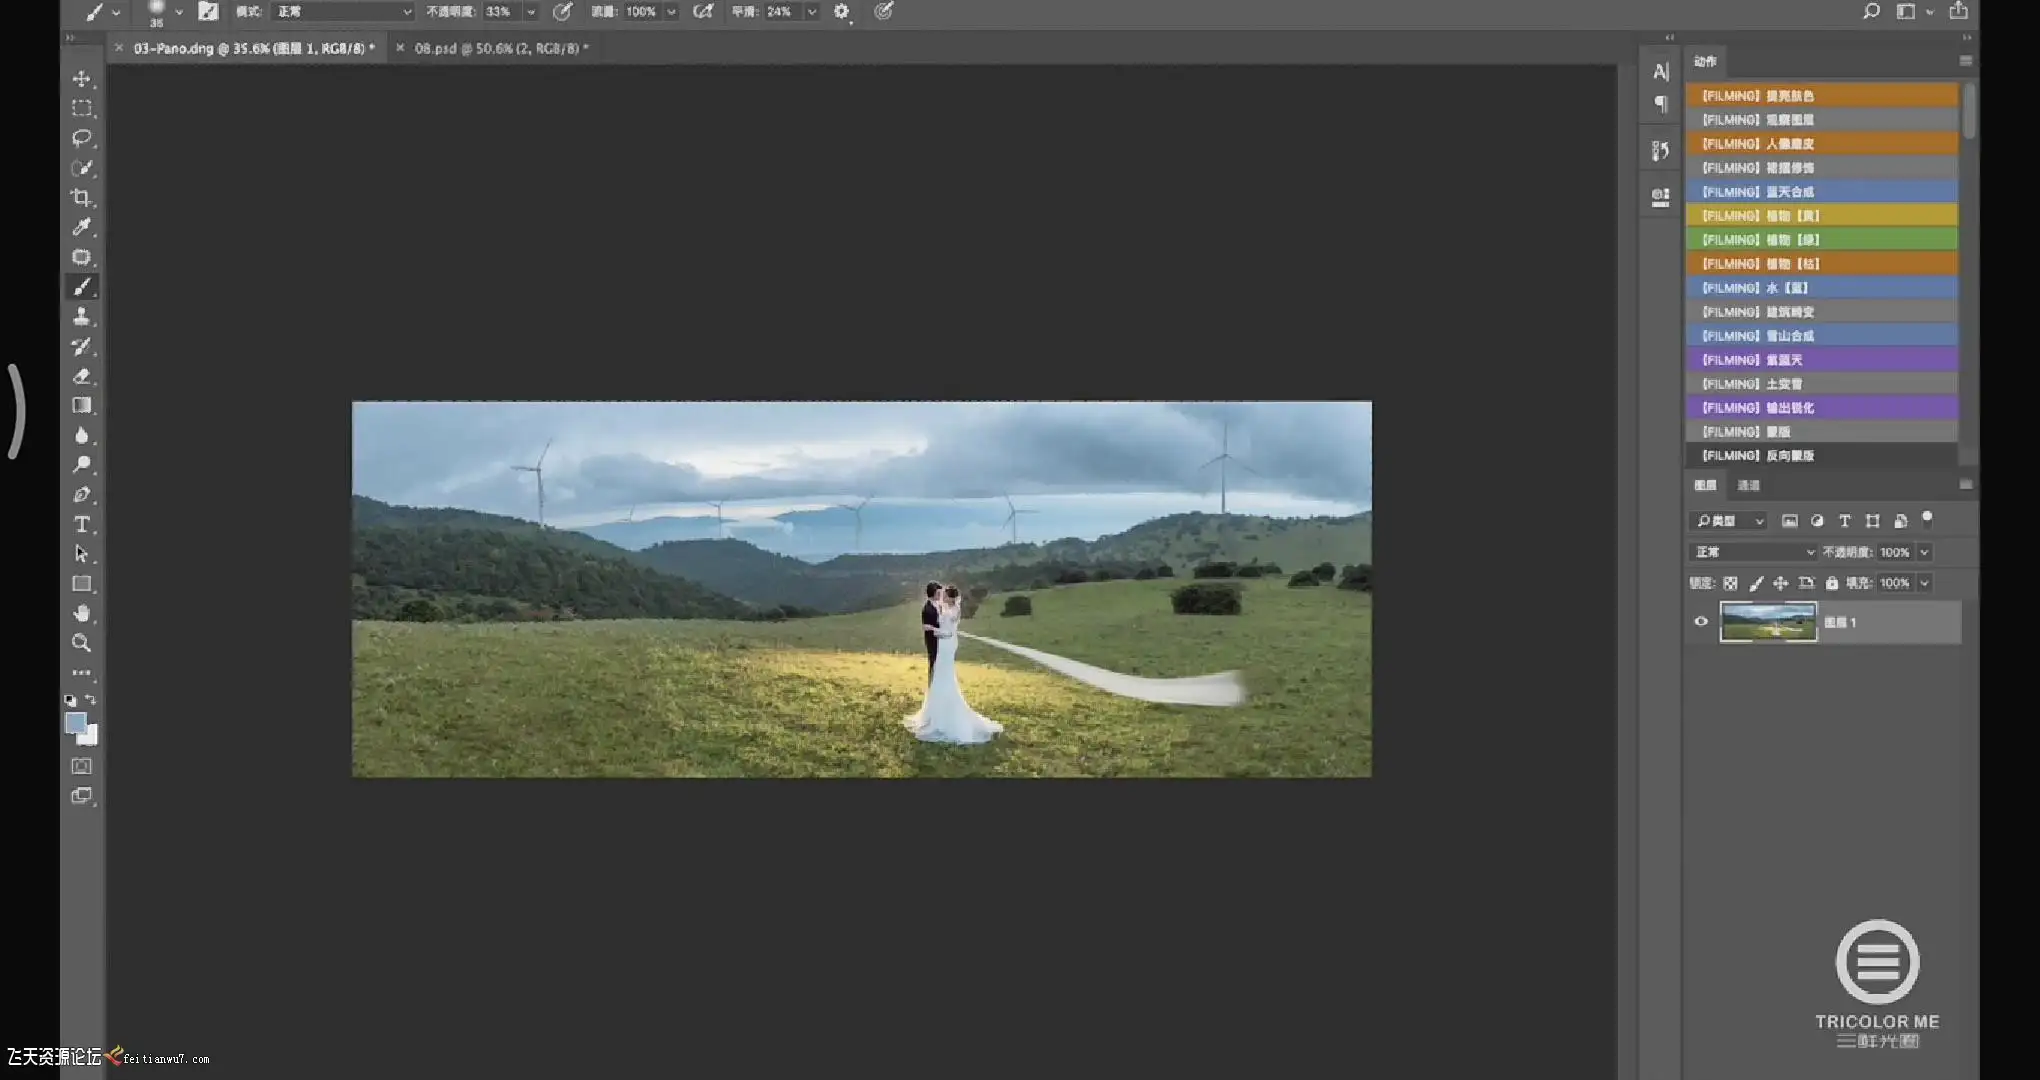
Task: Select the Move tool
Action: (x=82, y=79)
